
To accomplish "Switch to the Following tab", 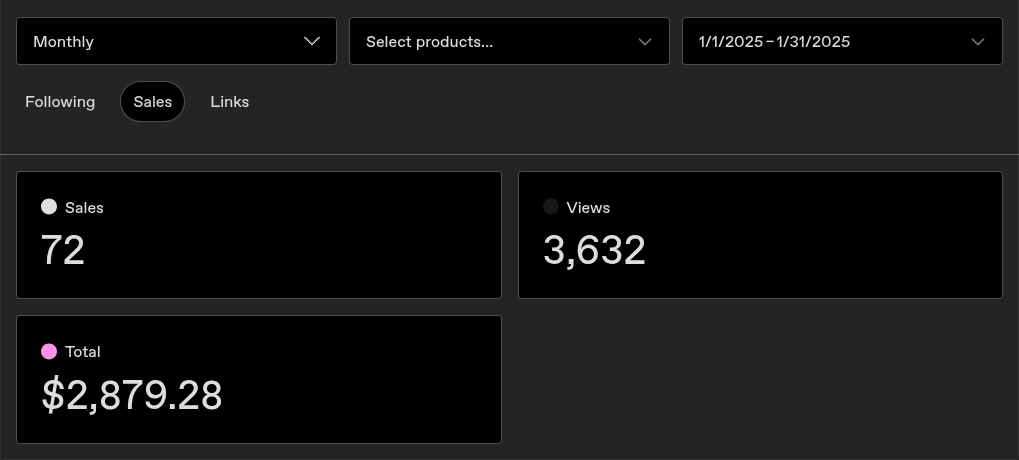I will click(60, 102).
